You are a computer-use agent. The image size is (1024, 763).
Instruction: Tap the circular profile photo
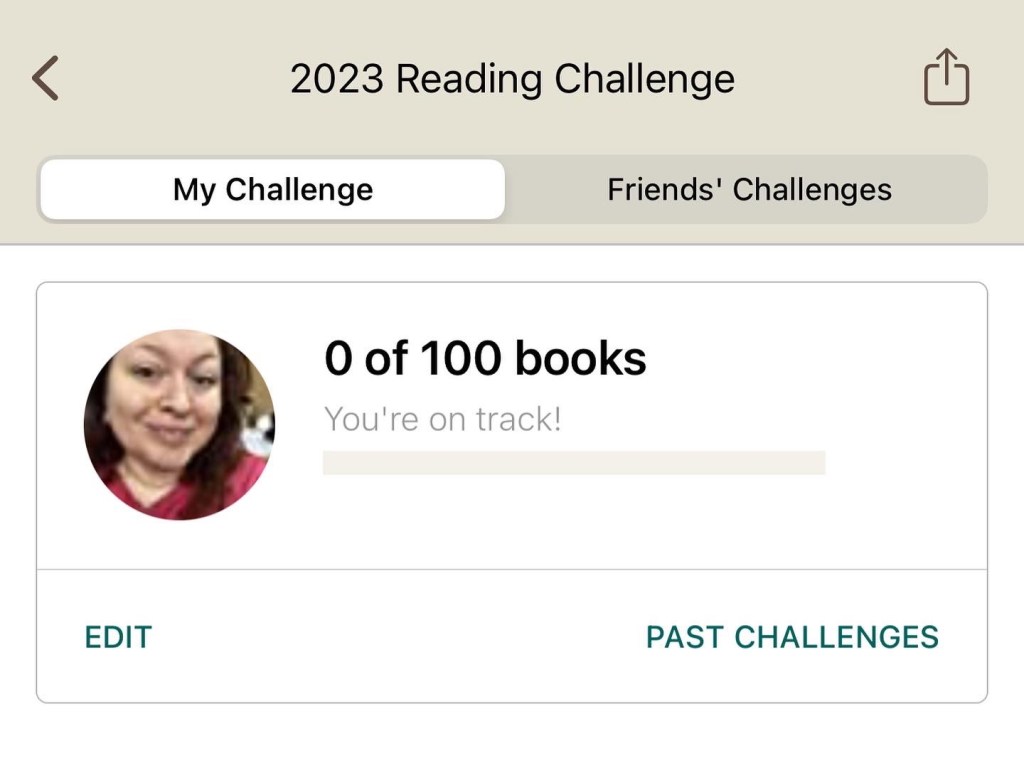[x=179, y=425]
